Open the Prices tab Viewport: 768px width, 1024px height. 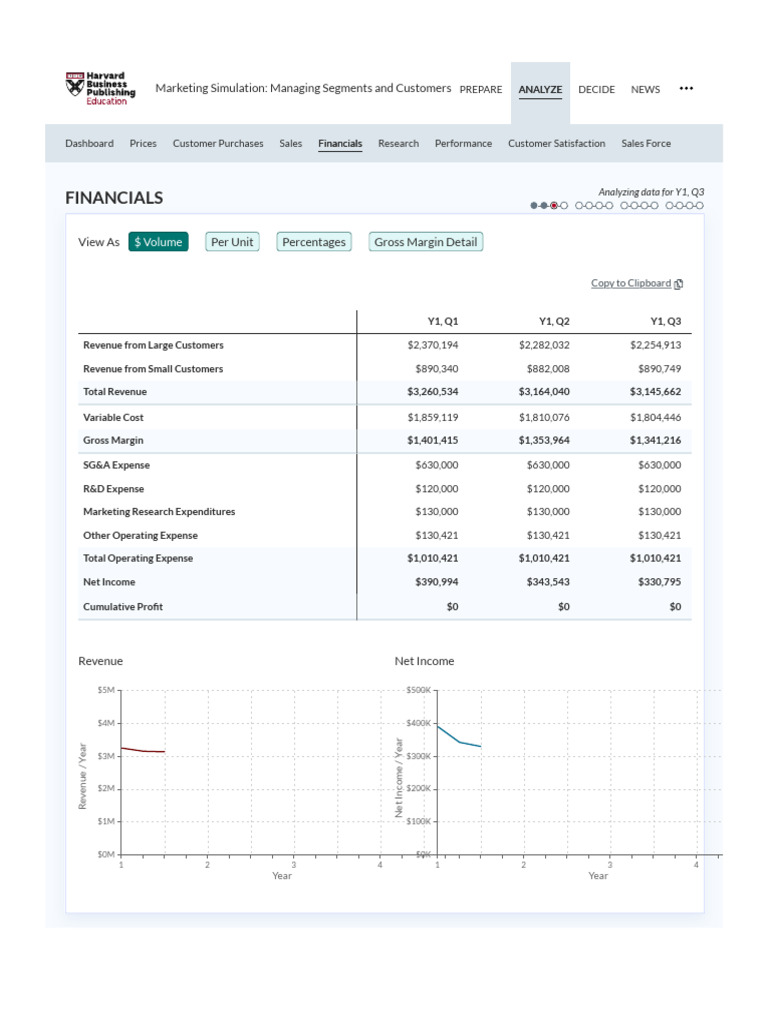[x=143, y=143]
